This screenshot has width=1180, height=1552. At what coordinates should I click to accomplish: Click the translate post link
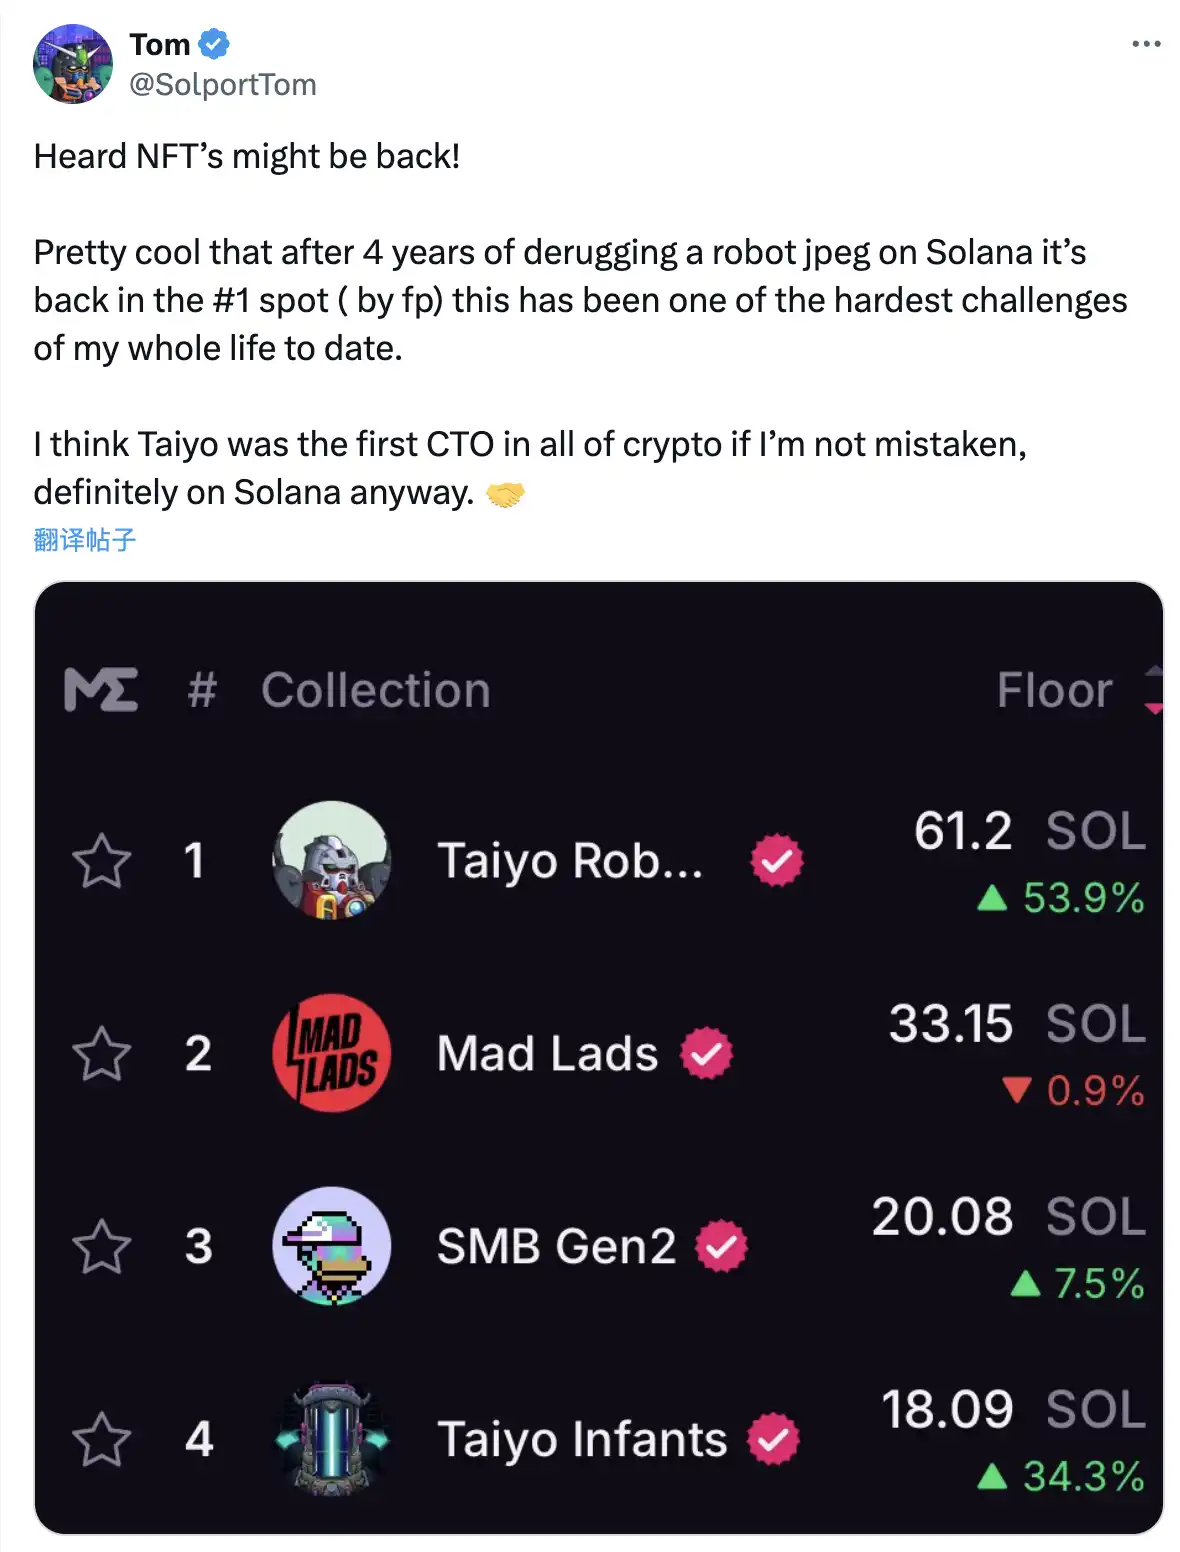pos(84,540)
